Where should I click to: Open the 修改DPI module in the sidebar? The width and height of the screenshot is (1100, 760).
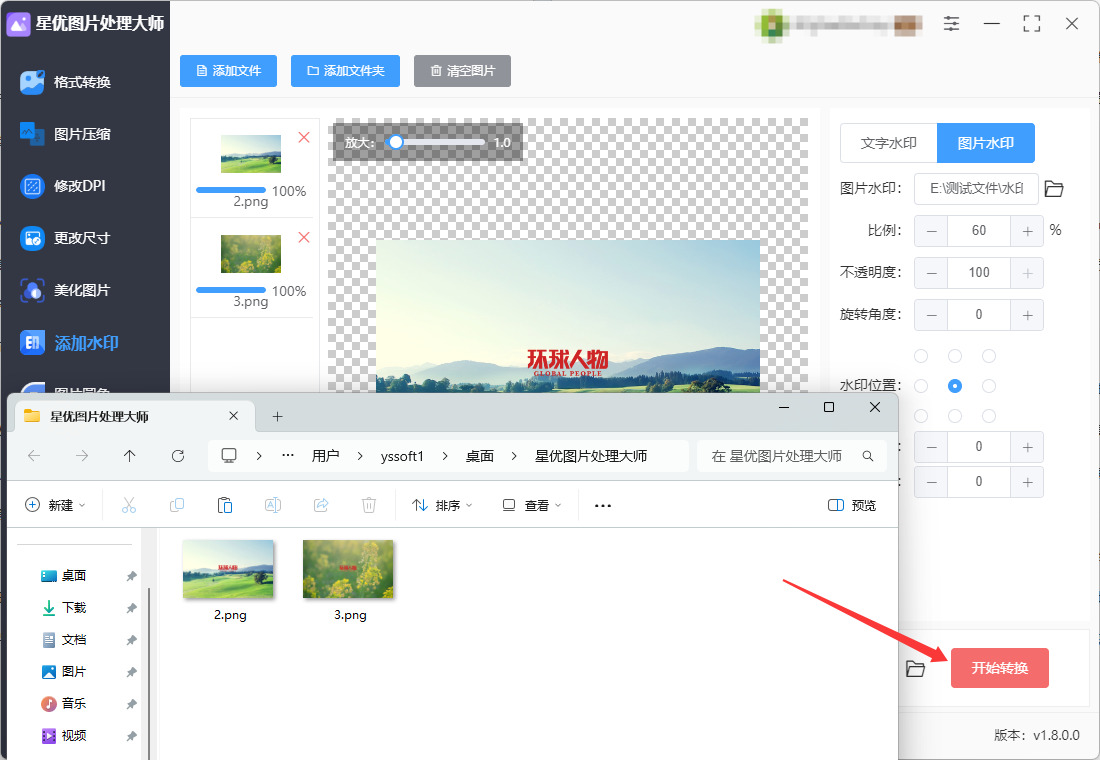coord(63,186)
